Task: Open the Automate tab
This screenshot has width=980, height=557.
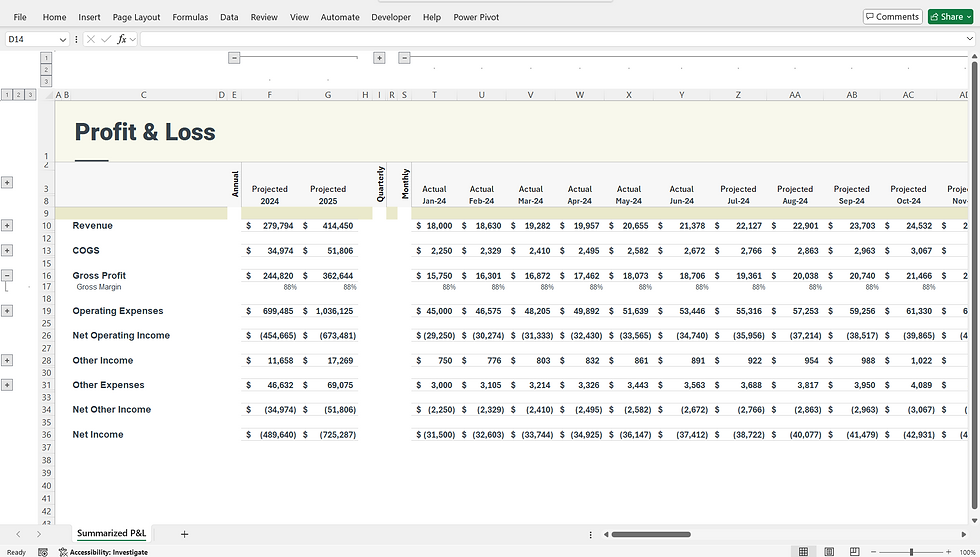Action: tap(340, 17)
